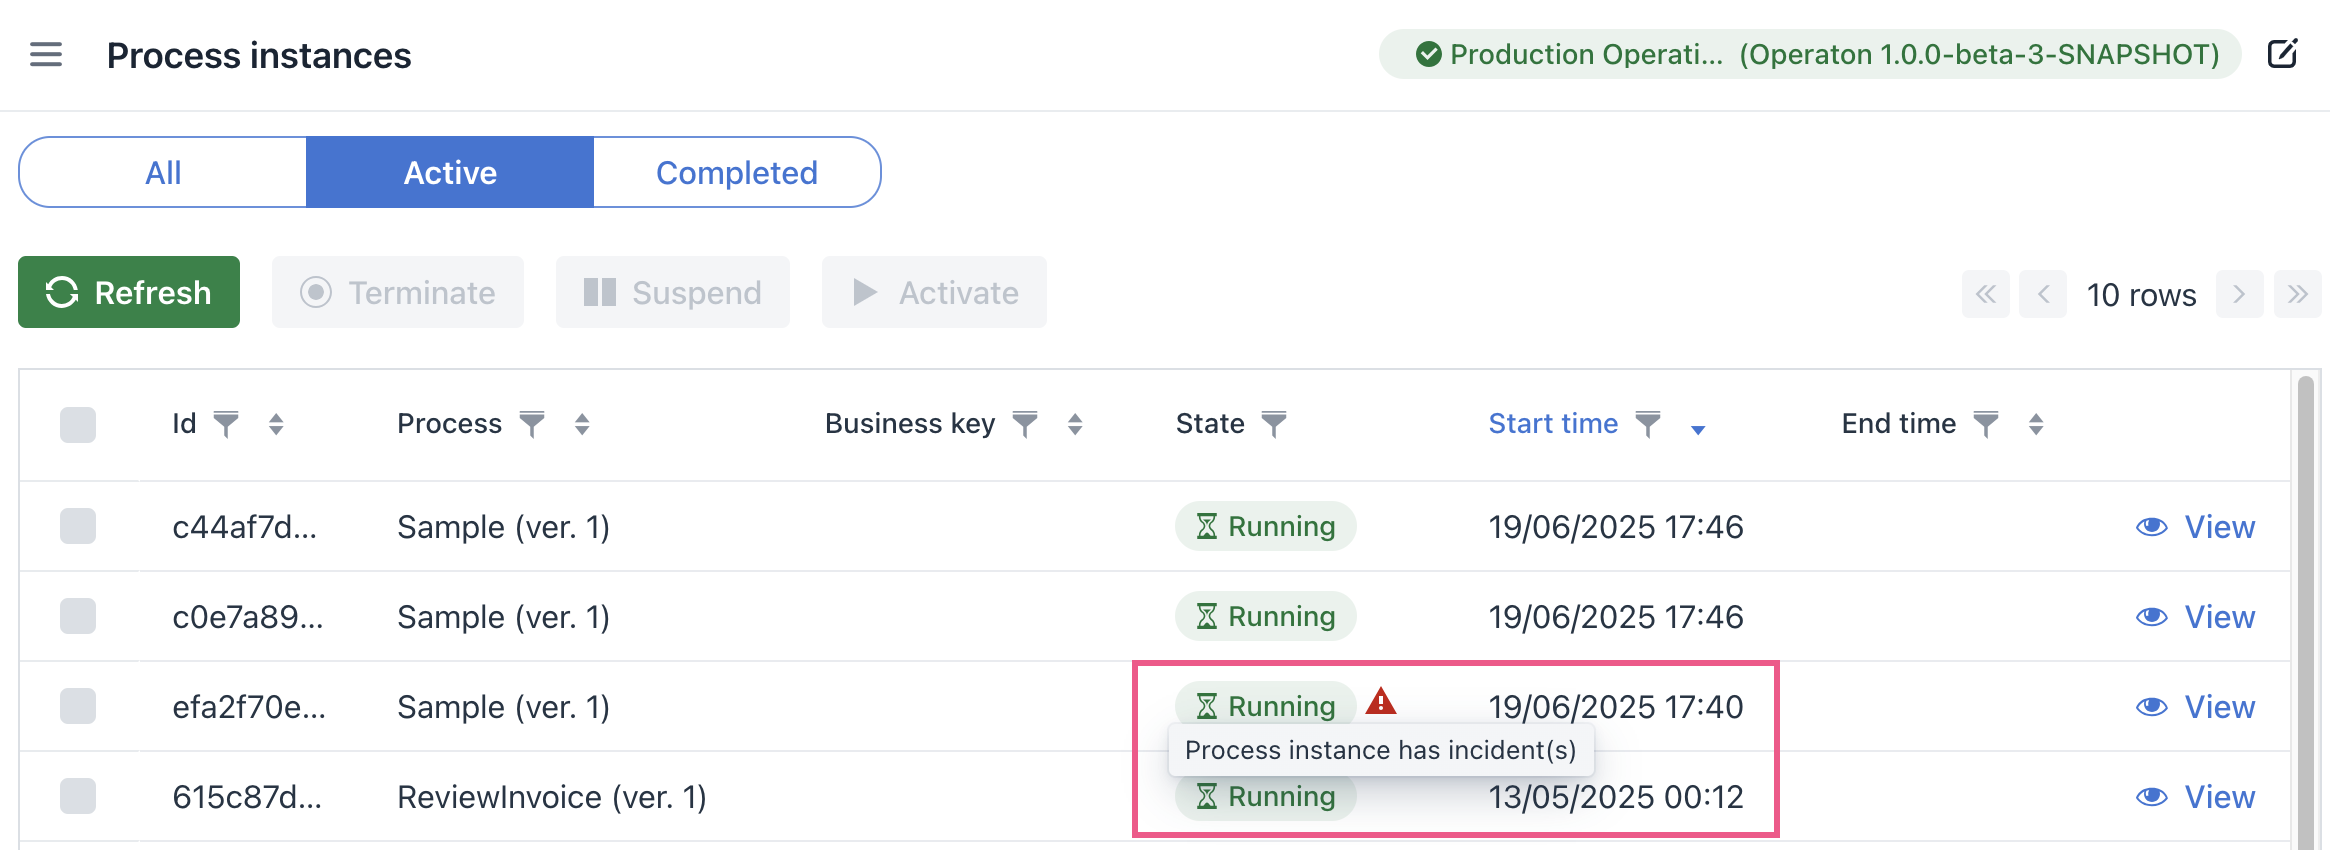Screen dimensions: 2330x850
Task: Filter the Process column
Action: tap(532, 424)
